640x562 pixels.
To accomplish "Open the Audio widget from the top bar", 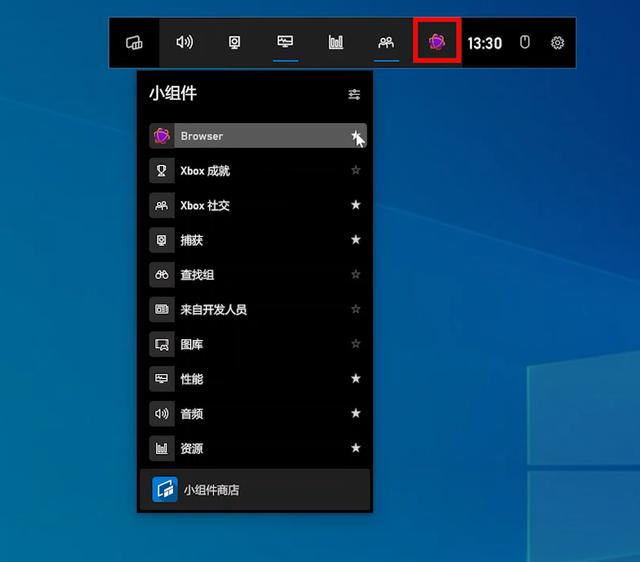I will point(184,42).
